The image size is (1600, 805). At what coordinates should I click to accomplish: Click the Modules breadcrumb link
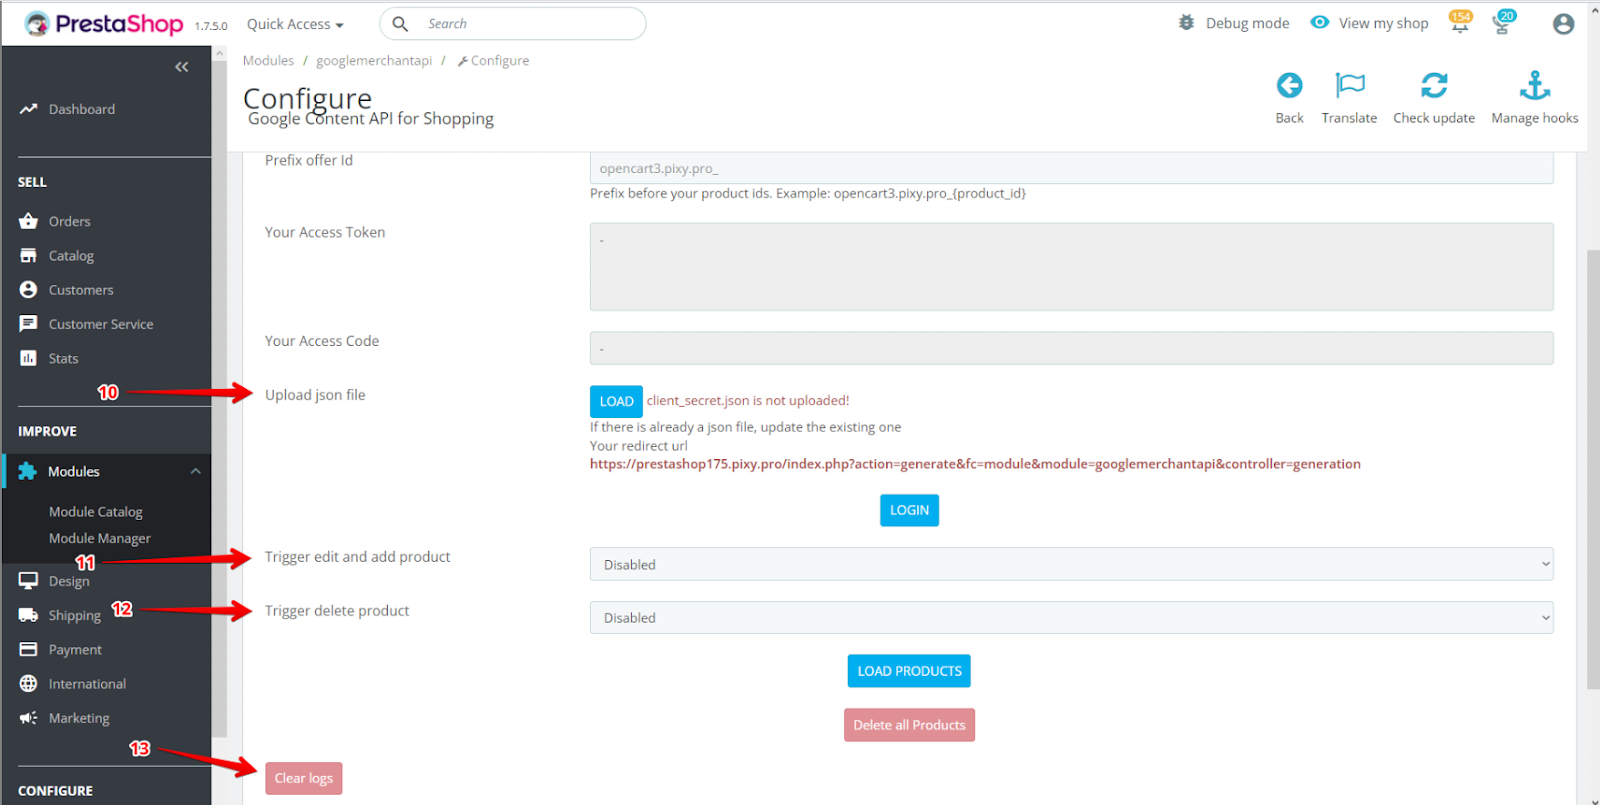click(x=268, y=61)
